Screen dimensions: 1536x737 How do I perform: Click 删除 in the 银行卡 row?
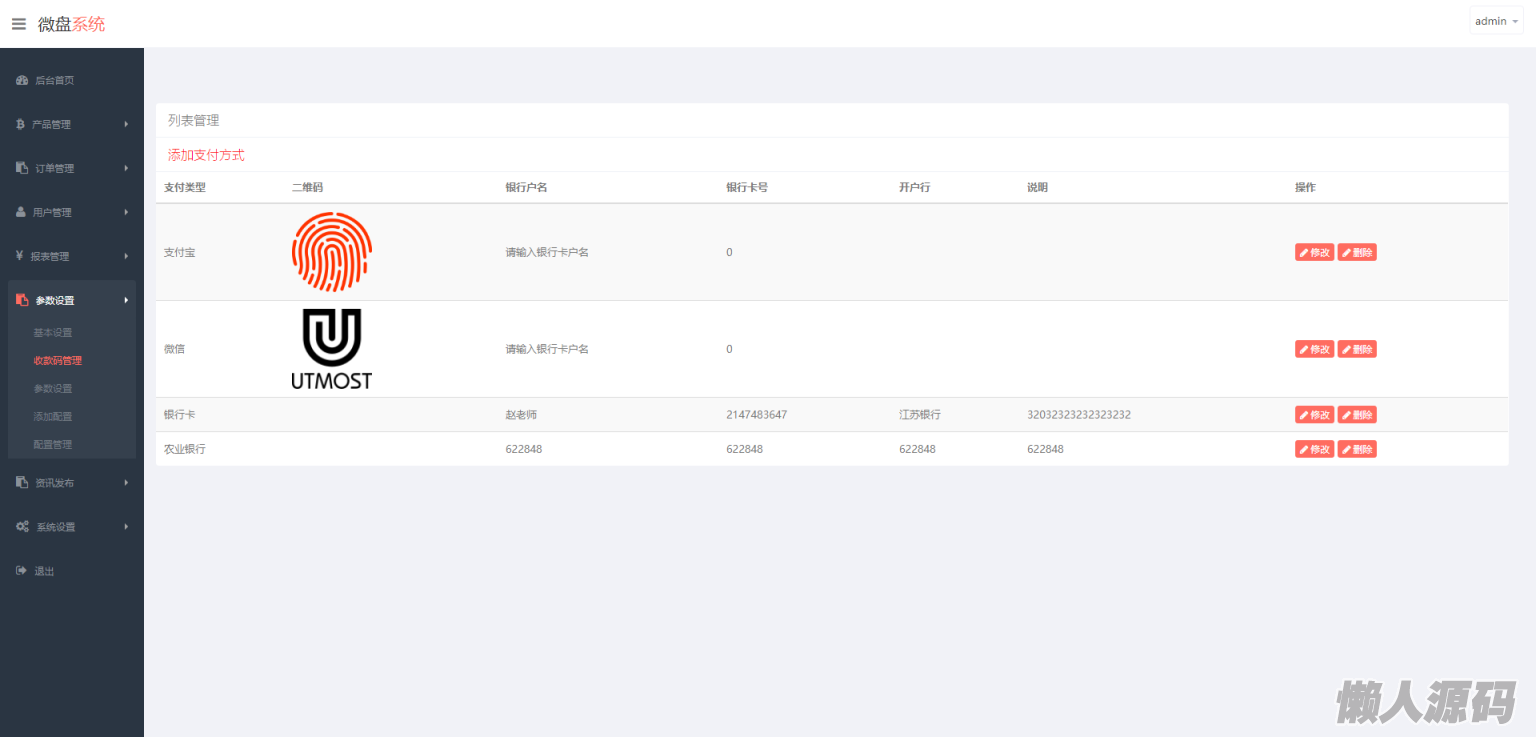(1357, 414)
